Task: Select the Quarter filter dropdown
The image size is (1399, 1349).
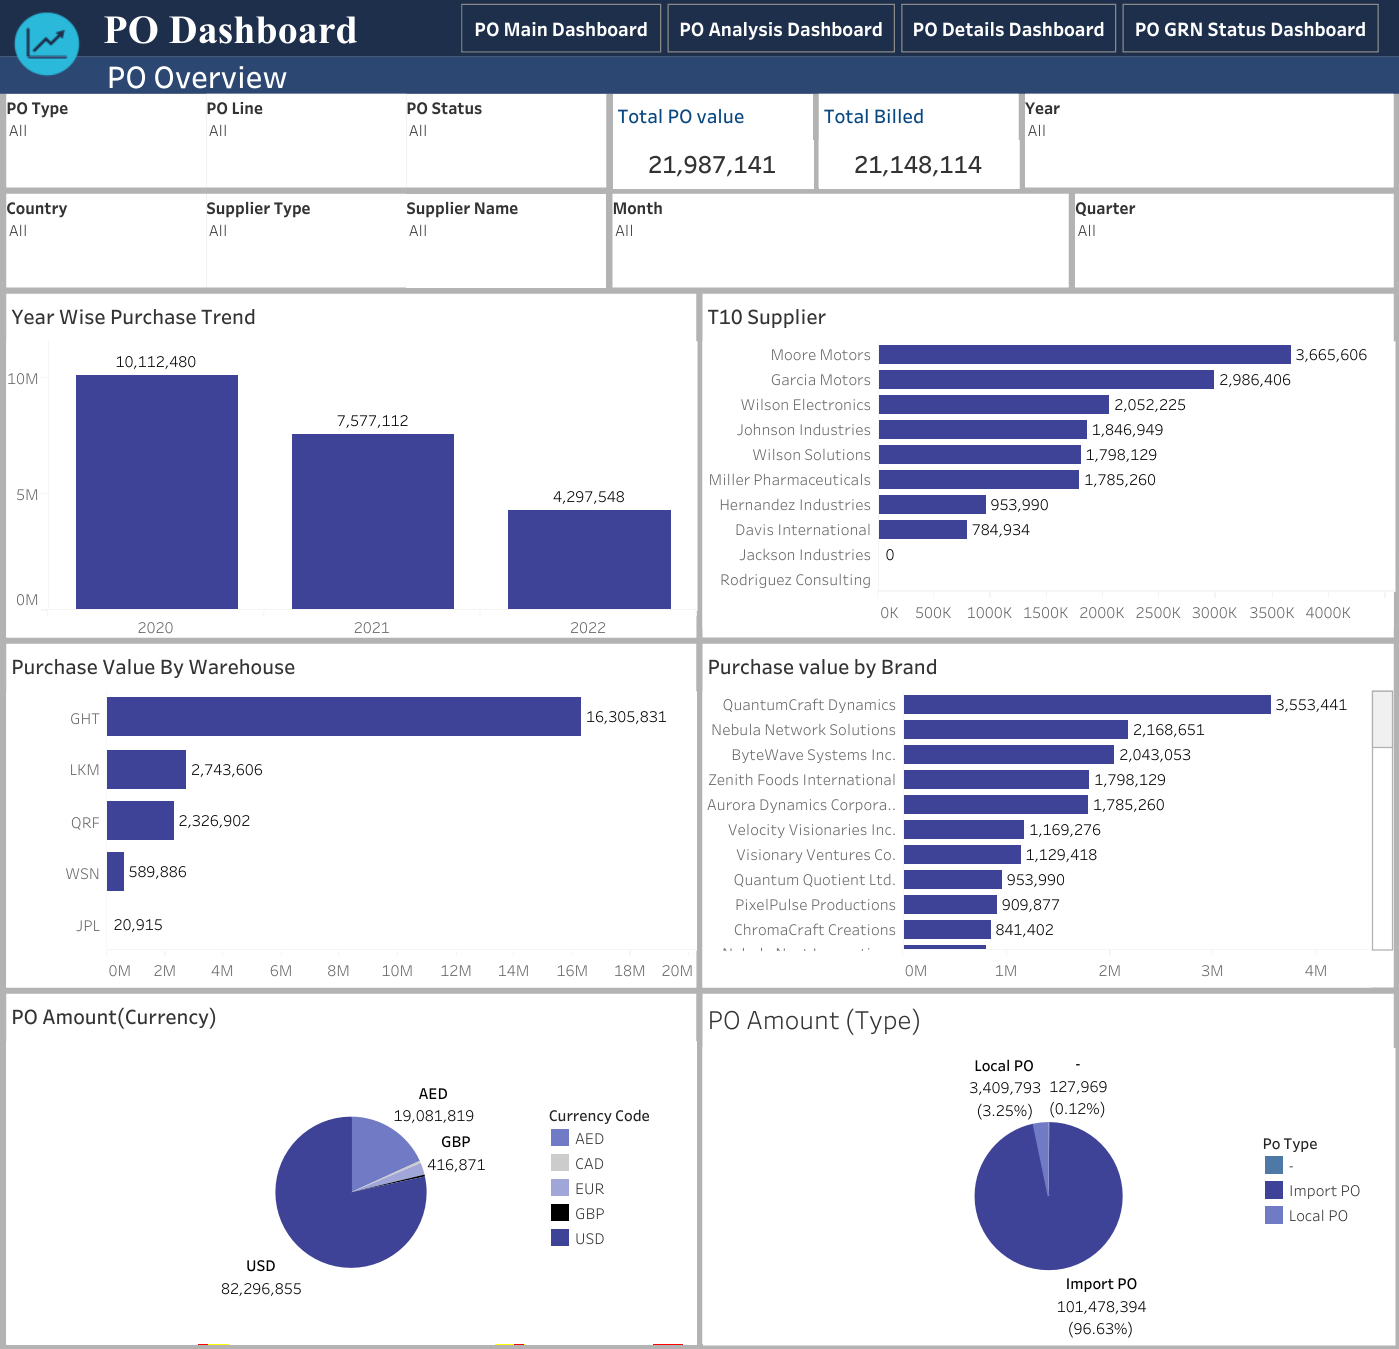Action: coord(1232,231)
